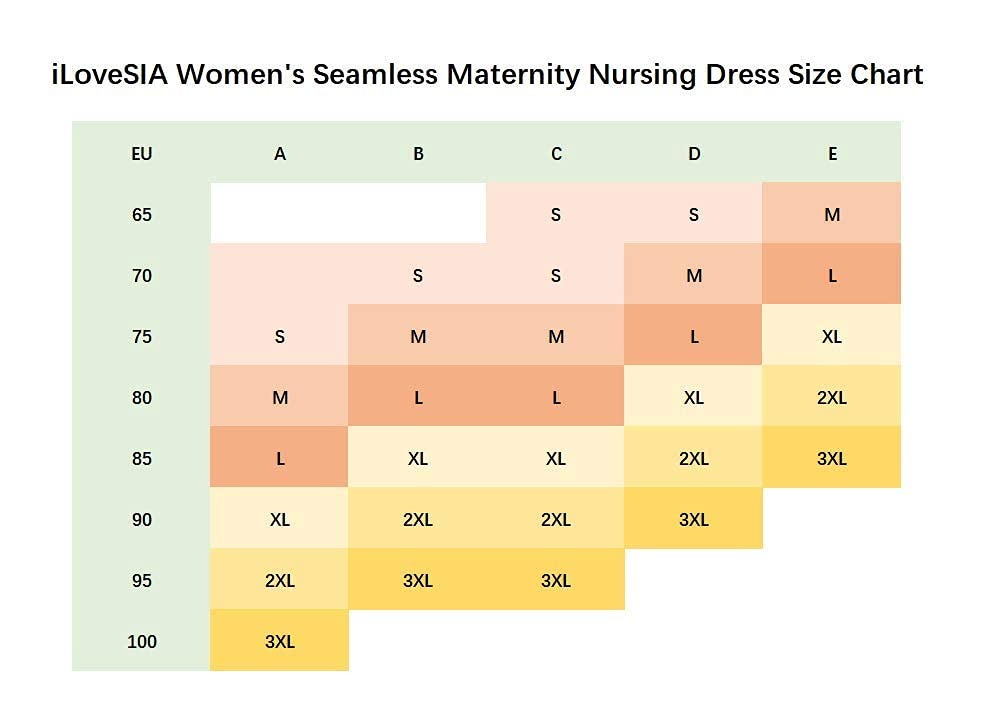Click the S cell in row 75

280,337
